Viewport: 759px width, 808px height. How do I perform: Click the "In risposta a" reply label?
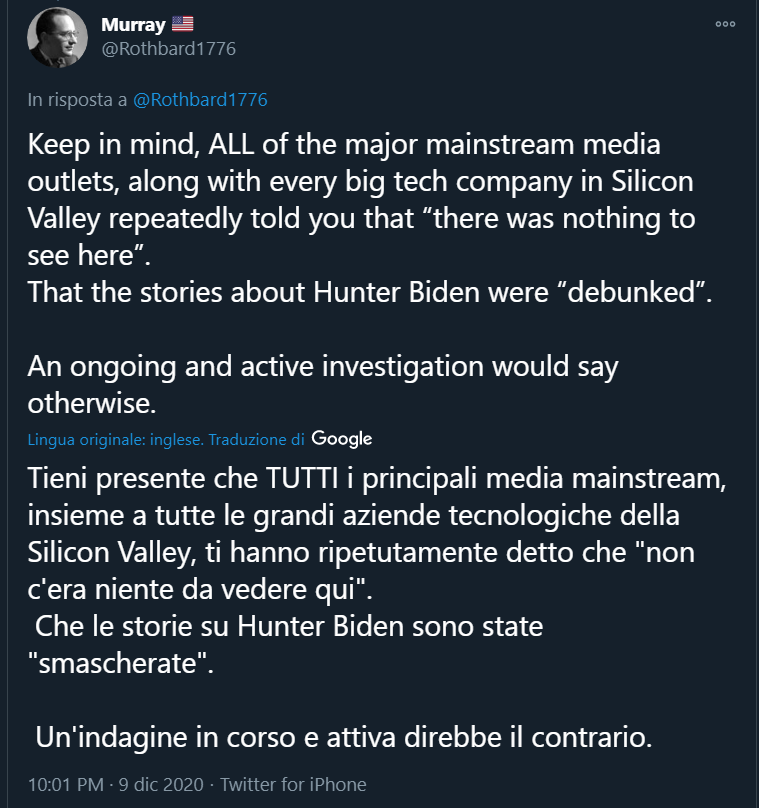[x=77, y=99]
